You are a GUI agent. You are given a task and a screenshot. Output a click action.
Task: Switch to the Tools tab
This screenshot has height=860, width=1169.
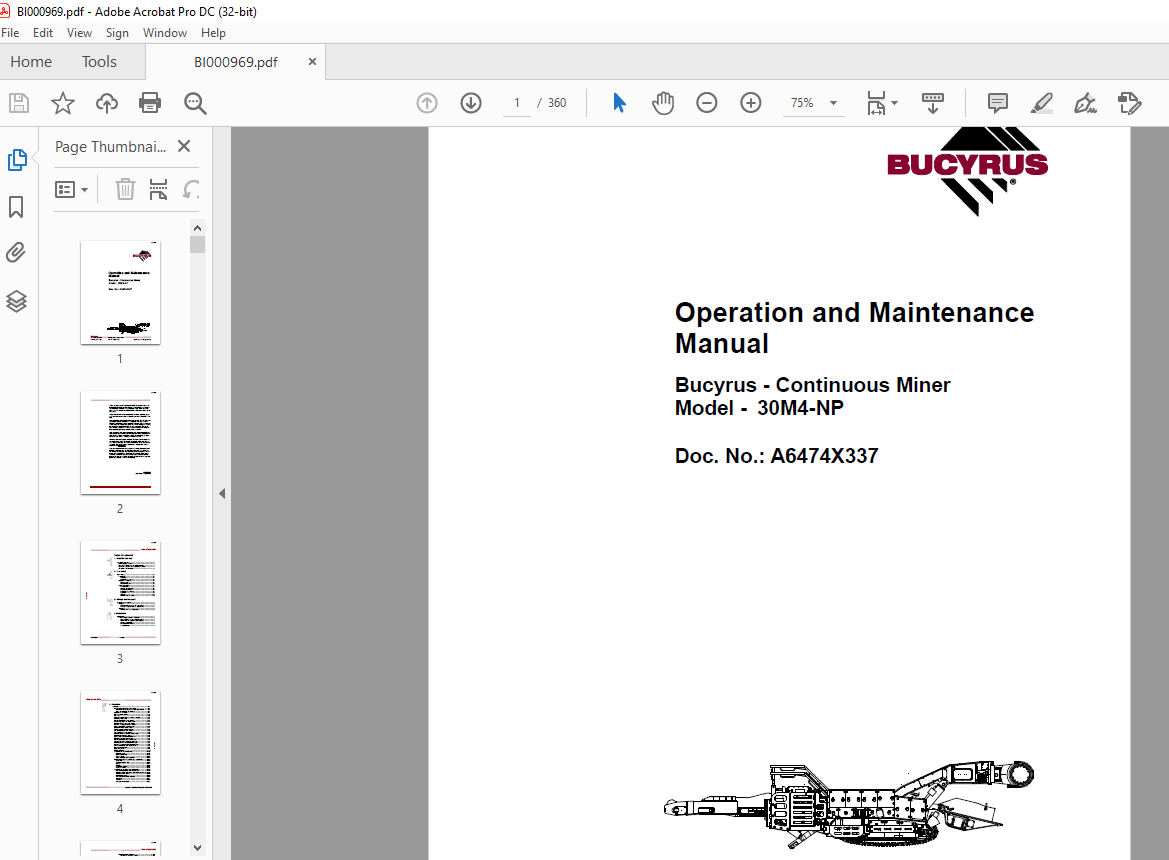99,62
